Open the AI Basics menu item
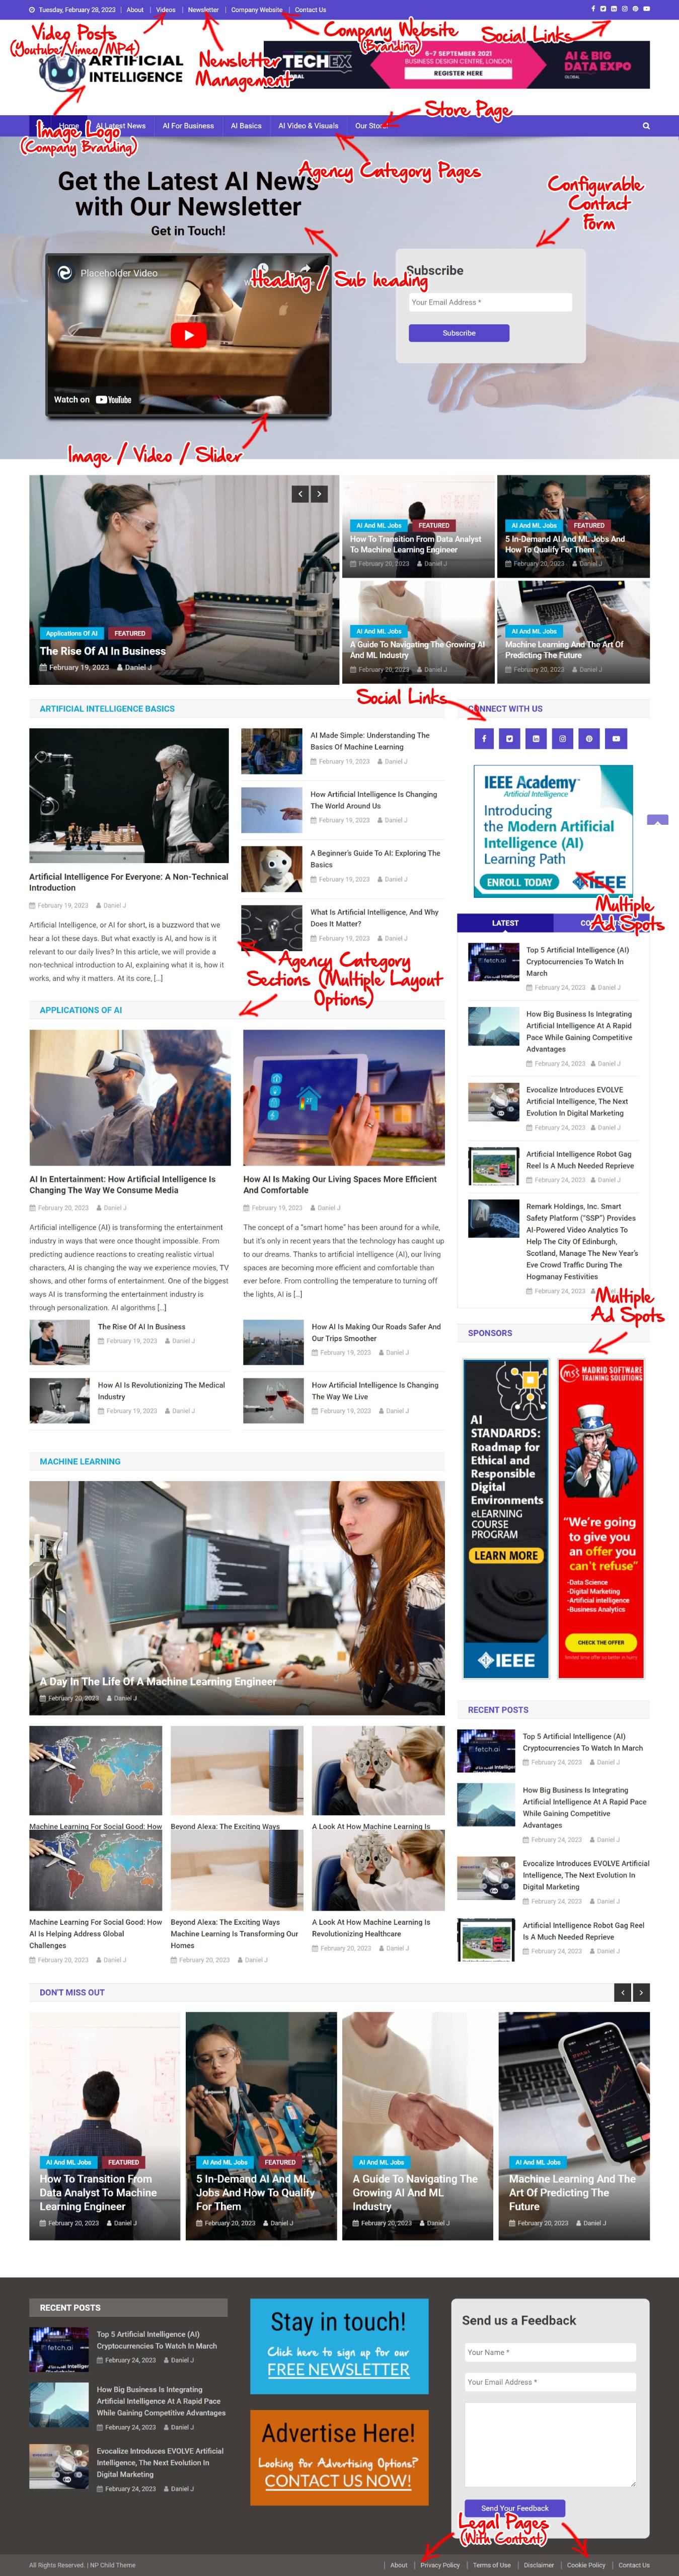Viewport: 679px width, 2576px height. pyautogui.click(x=246, y=126)
